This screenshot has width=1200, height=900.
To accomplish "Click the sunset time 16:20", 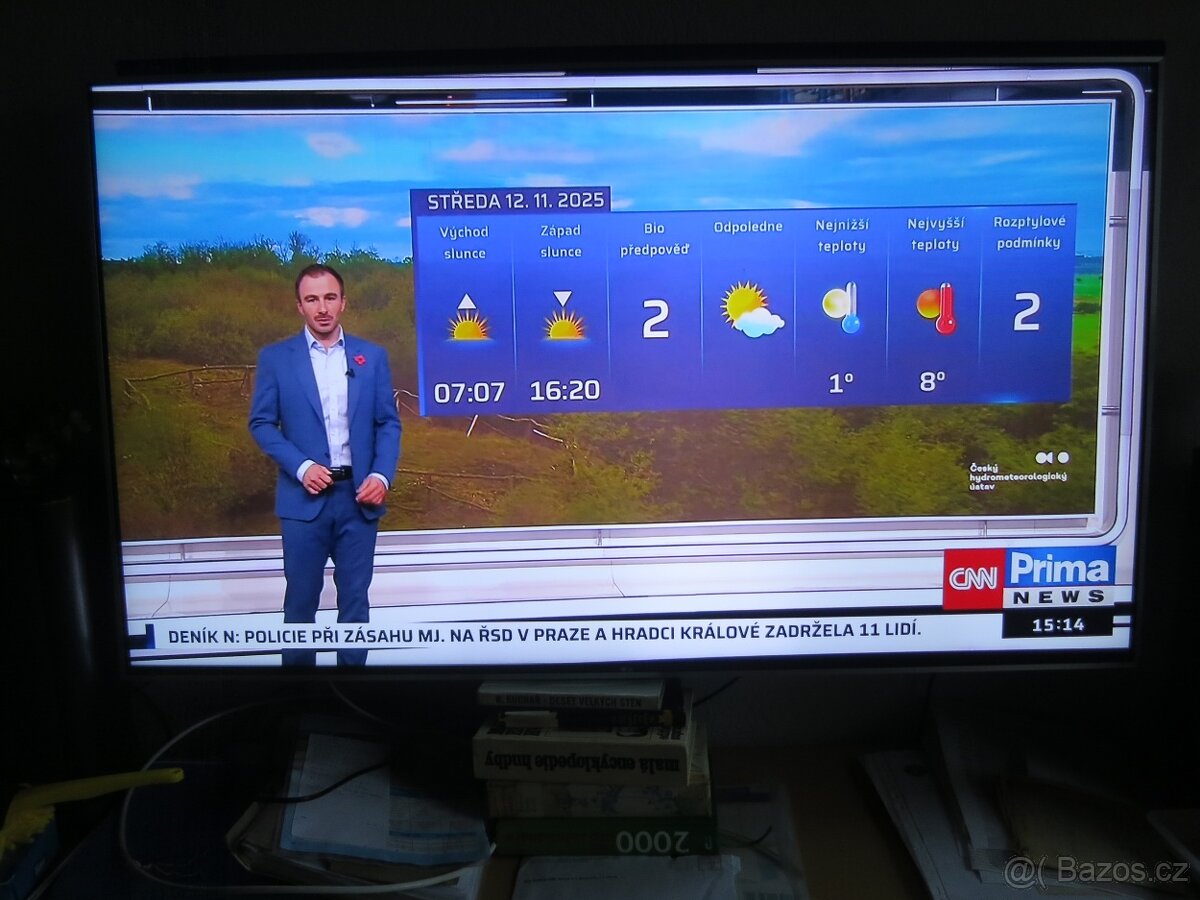I will click(565, 390).
